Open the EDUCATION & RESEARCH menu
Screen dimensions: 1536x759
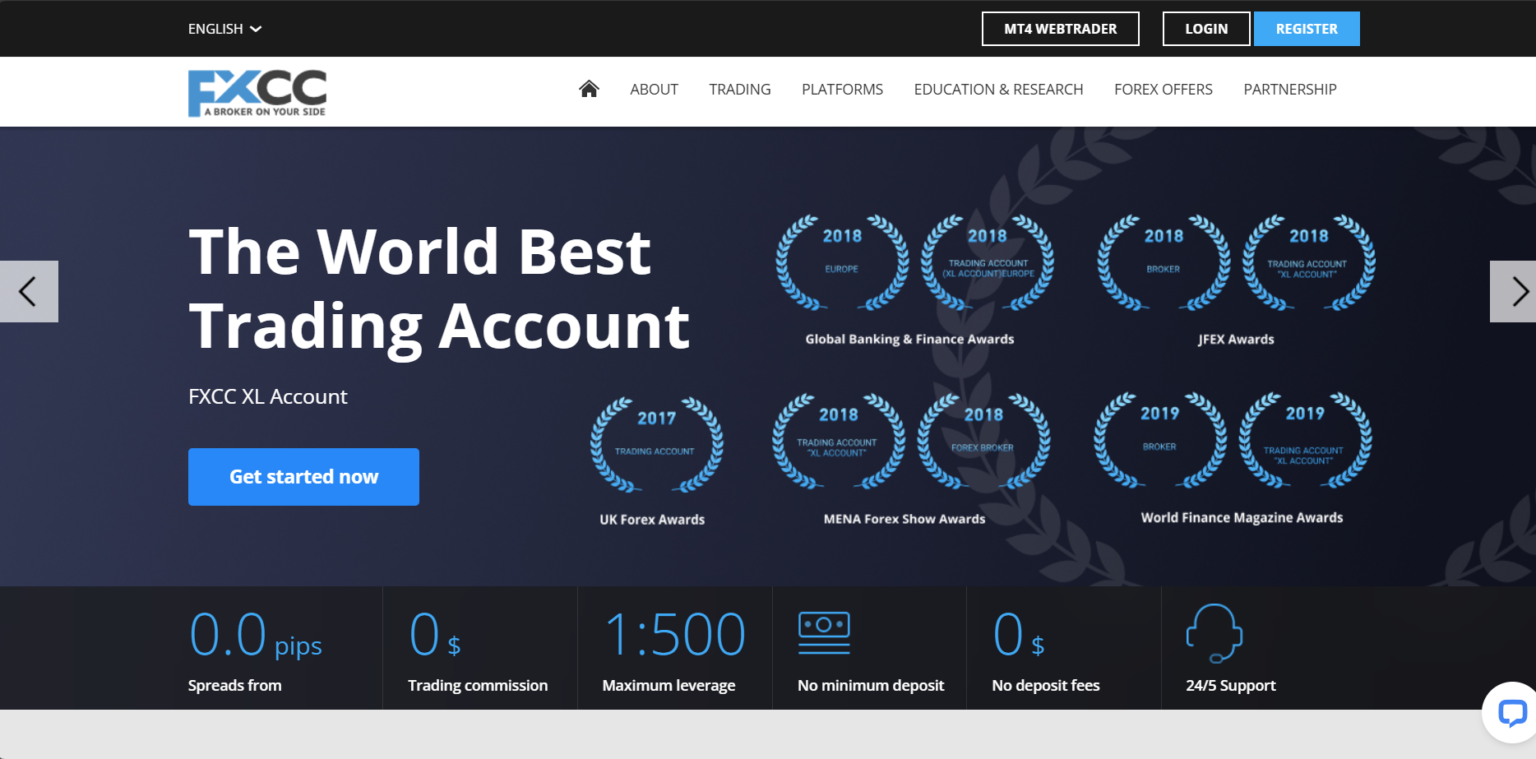click(x=999, y=89)
